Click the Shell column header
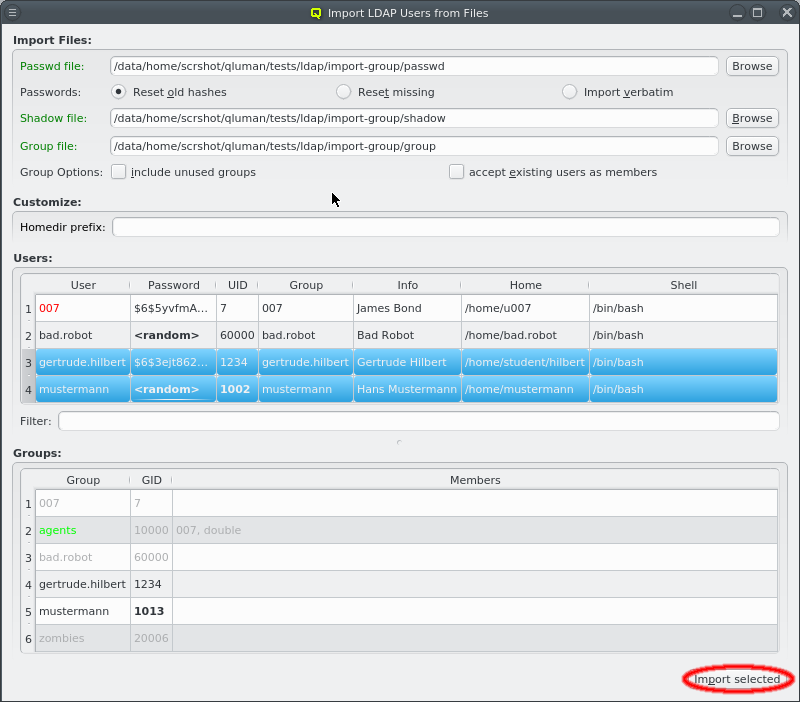This screenshot has width=800, height=702. (683, 285)
